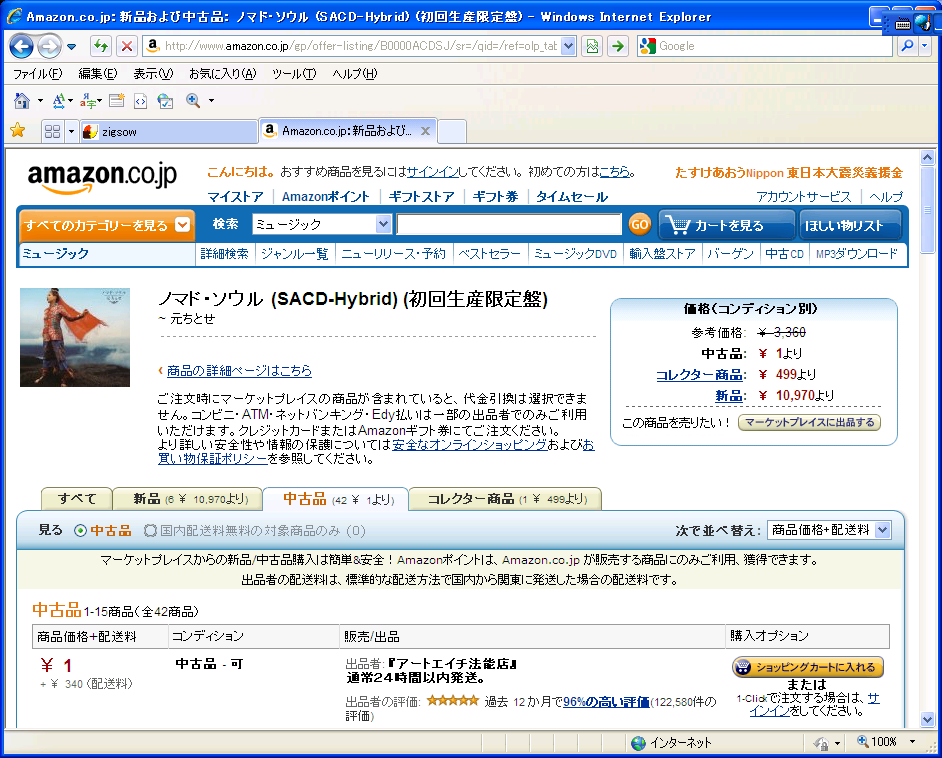Select the 国内配送料無料 radio option
Image resolution: width=942 pixels, height=758 pixels.
click(150, 530)
